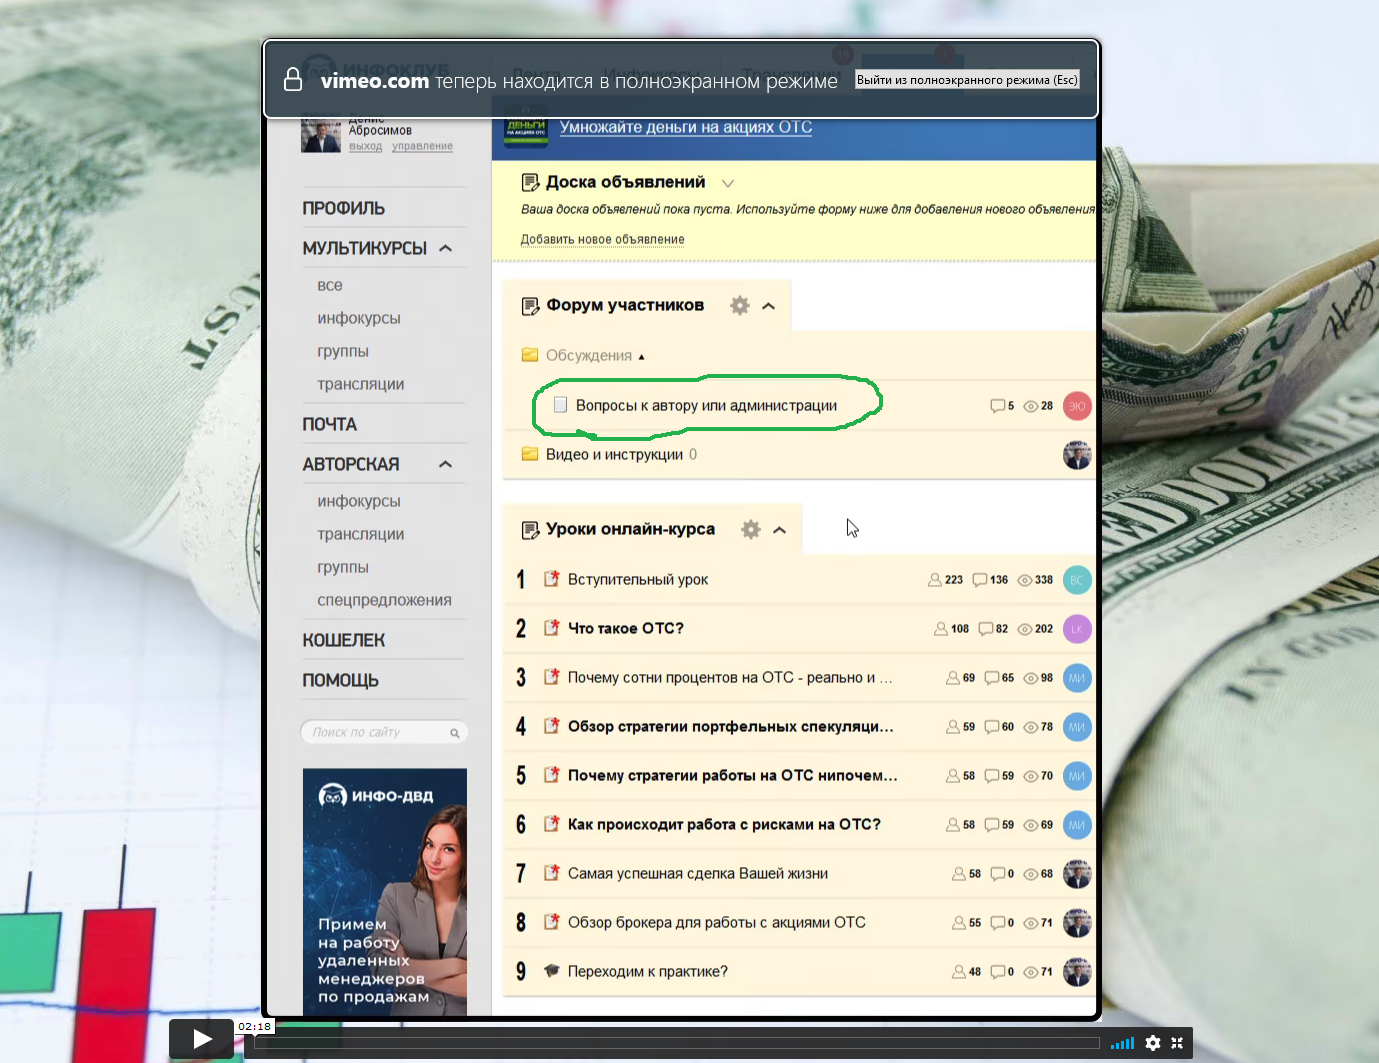The width and height of the screenshot is (1379, 1063).
Task: Click the author photo on lesson 8 row
Action: [1077, 923]
